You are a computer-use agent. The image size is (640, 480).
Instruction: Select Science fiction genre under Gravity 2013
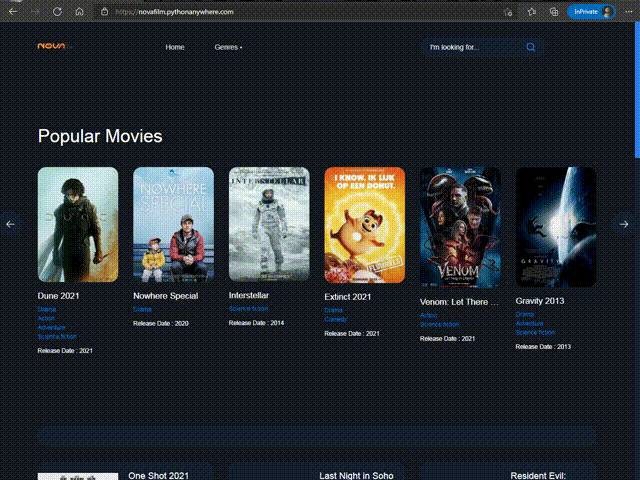[535, 333]
